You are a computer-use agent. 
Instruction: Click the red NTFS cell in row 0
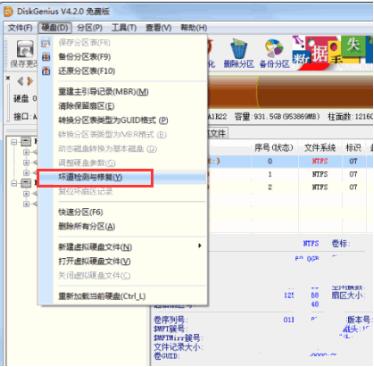(x=320, y=161)
